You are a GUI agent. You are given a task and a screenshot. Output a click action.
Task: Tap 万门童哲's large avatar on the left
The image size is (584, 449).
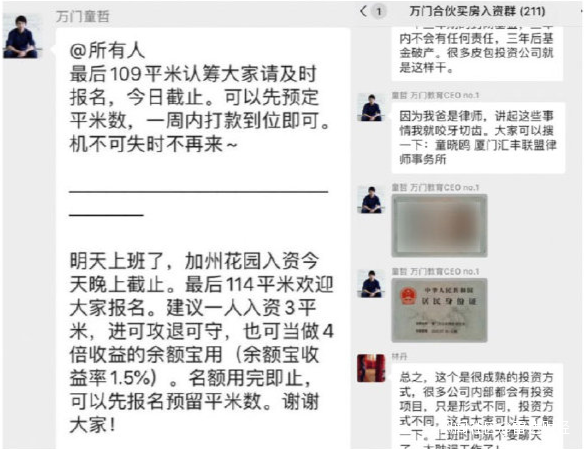(20, 36)
